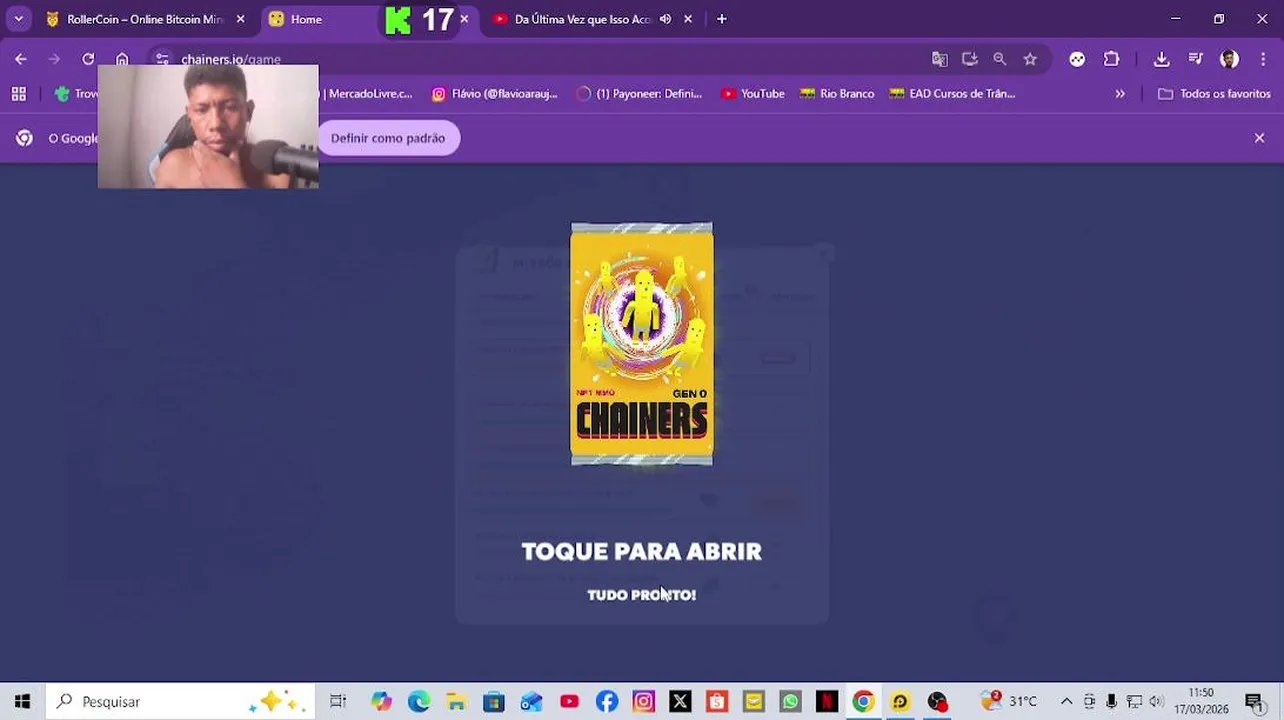Viewport: 1284px width, 720px height.
Task: Click the TUDO PRONTO! label
Action: [642, 595]
